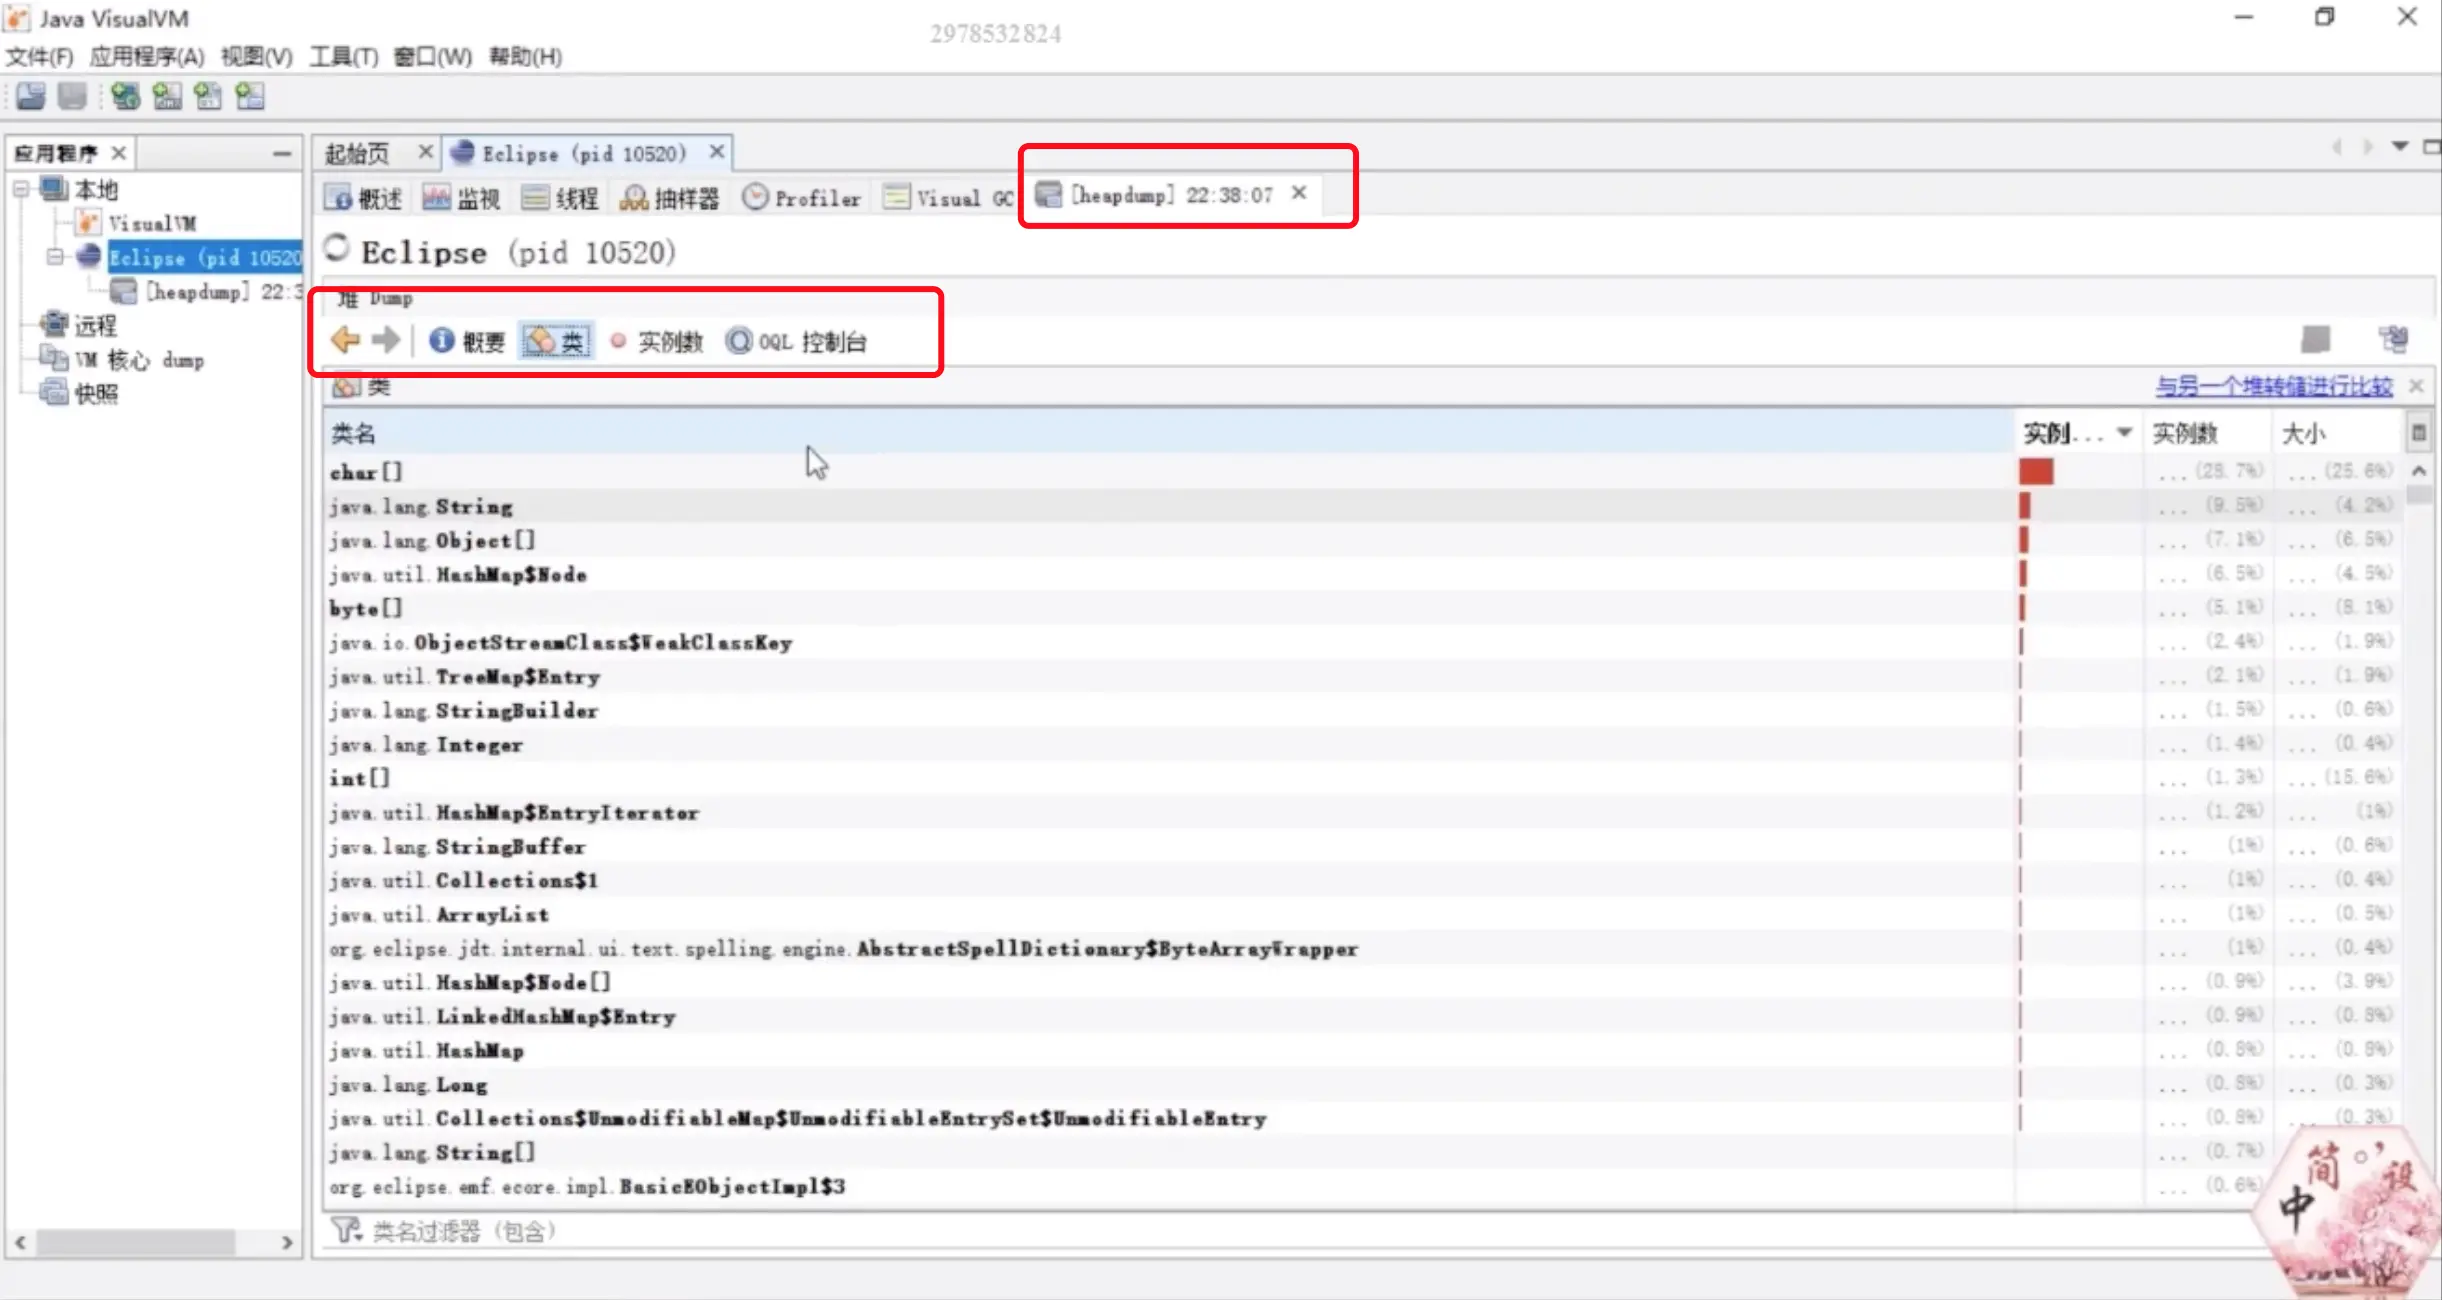Click the class name filter funnel icon
Image resolution: width=2442 pixels, height=1300 pixels.
[345, 1230]
